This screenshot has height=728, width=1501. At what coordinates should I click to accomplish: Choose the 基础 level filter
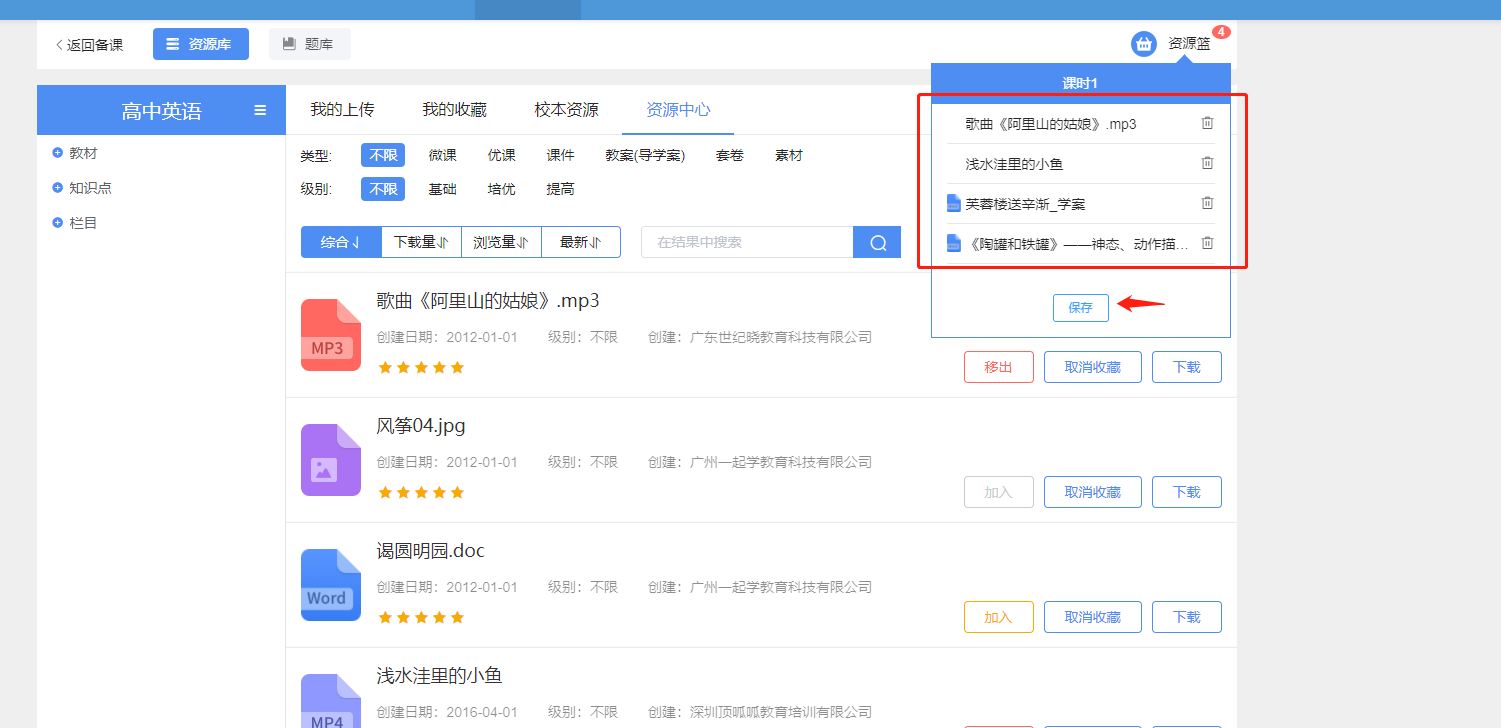pos(442,189)
